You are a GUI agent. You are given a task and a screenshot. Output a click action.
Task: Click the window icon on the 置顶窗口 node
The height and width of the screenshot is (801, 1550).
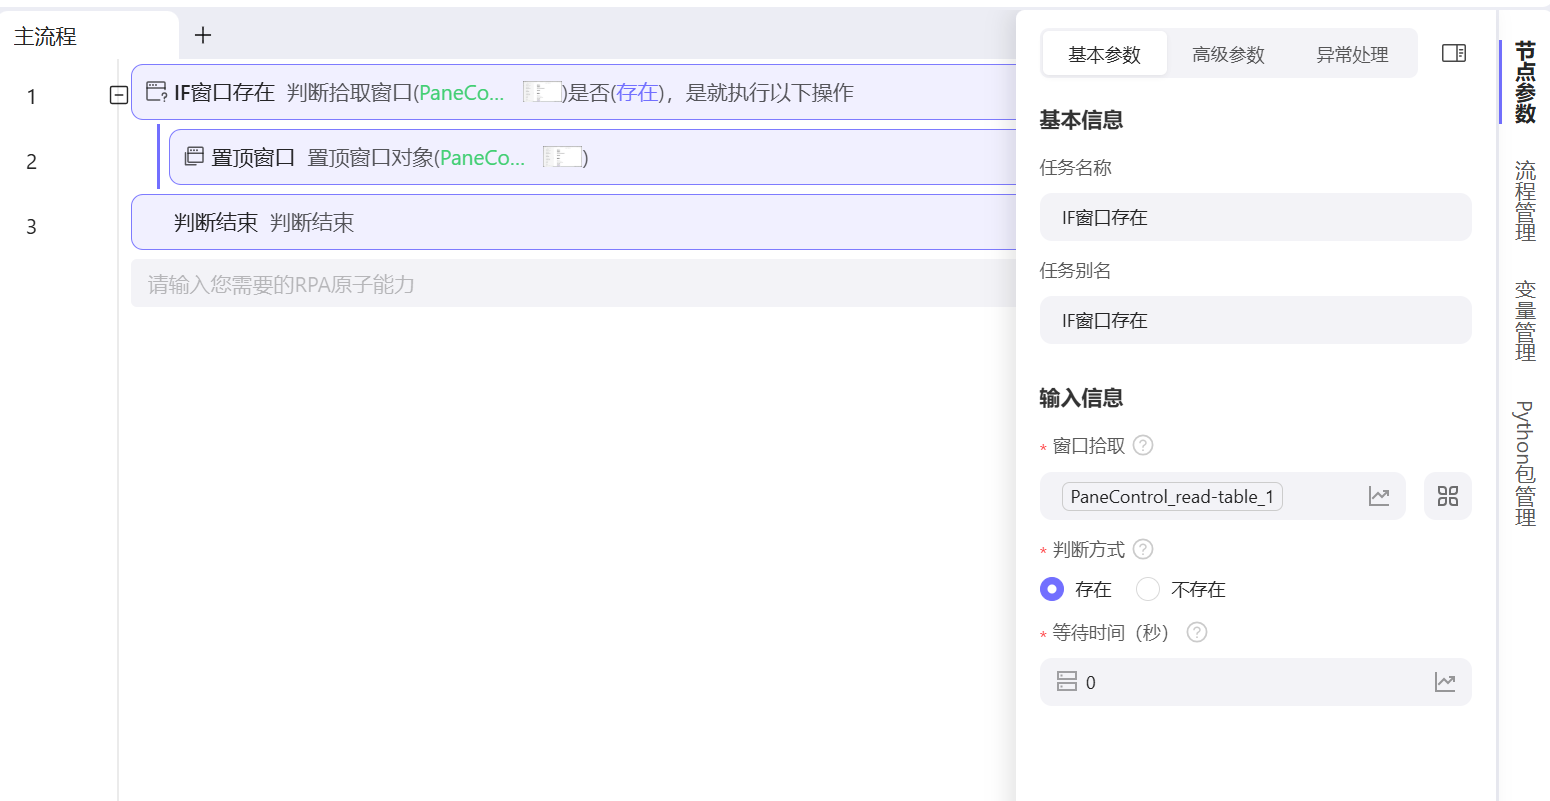(193, 156)
